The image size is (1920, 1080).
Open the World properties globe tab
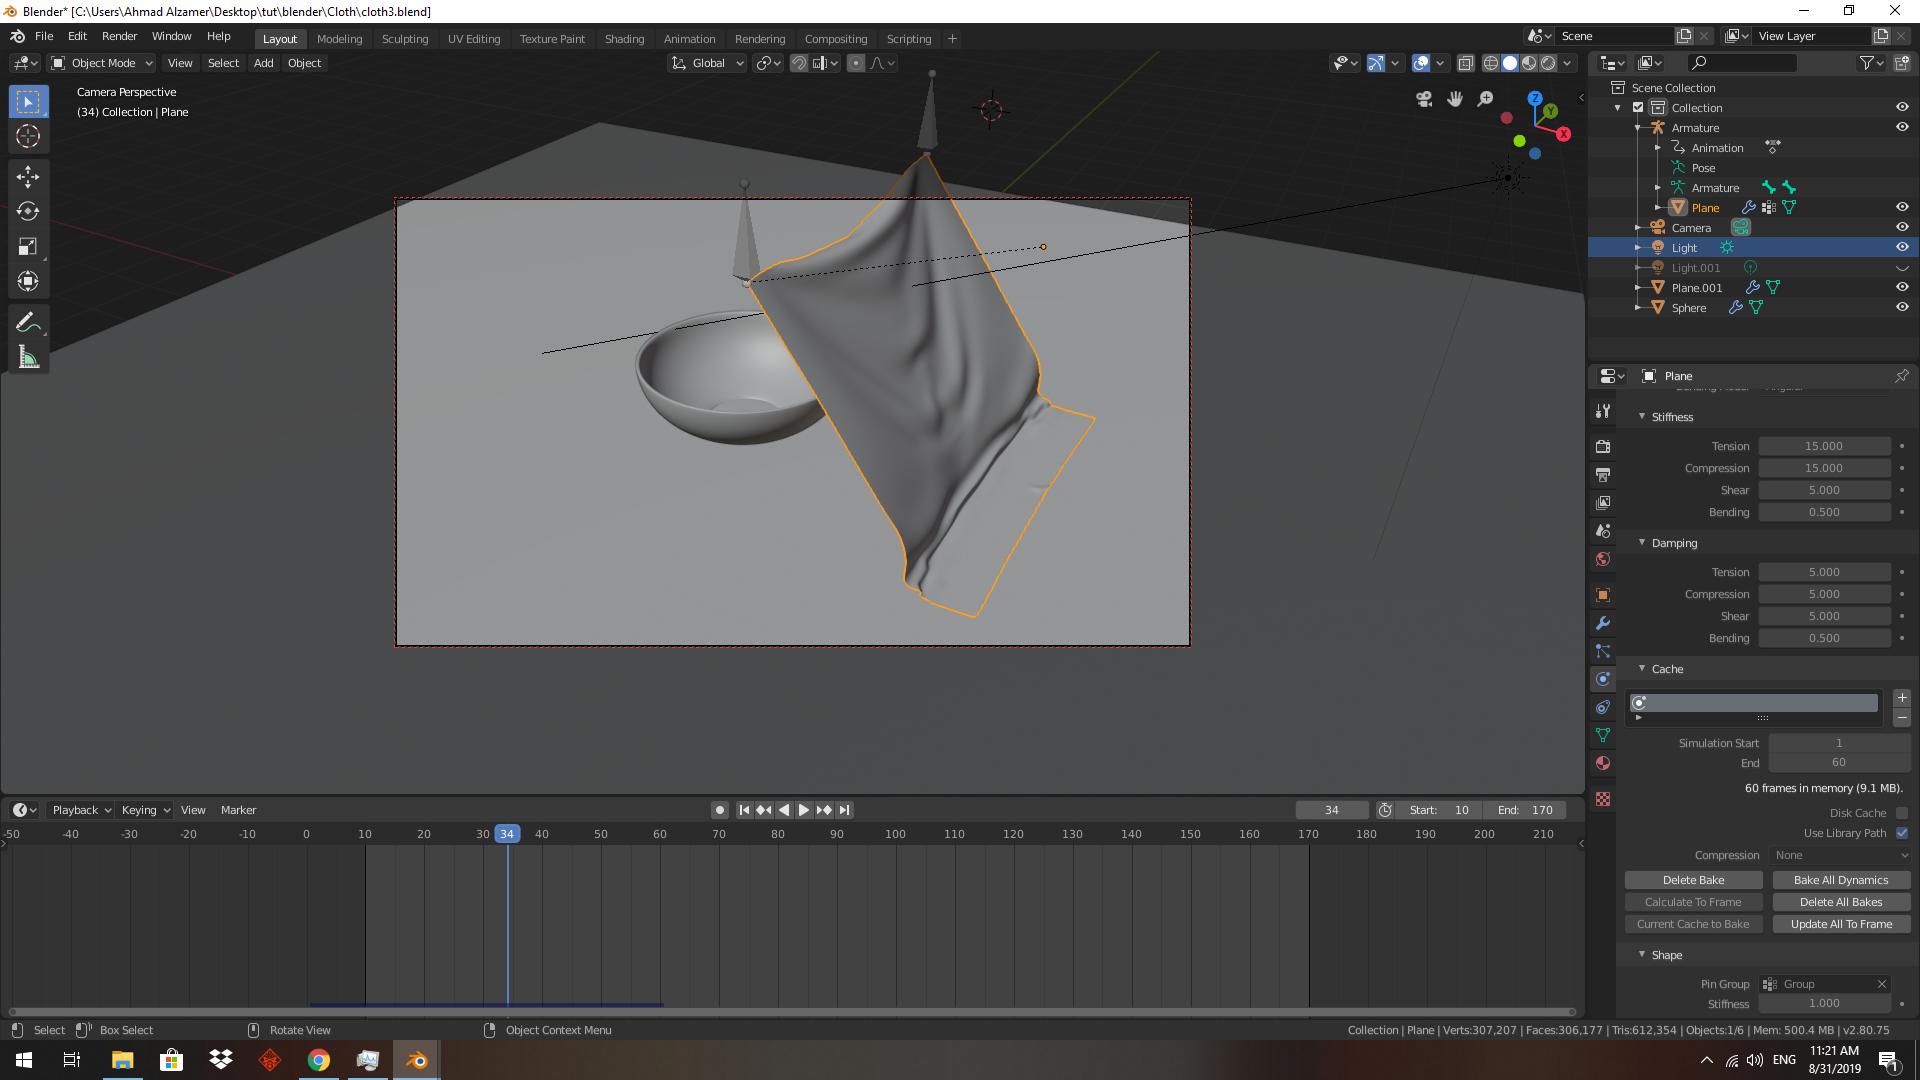pyautogui.click(x=1602, y=559)
